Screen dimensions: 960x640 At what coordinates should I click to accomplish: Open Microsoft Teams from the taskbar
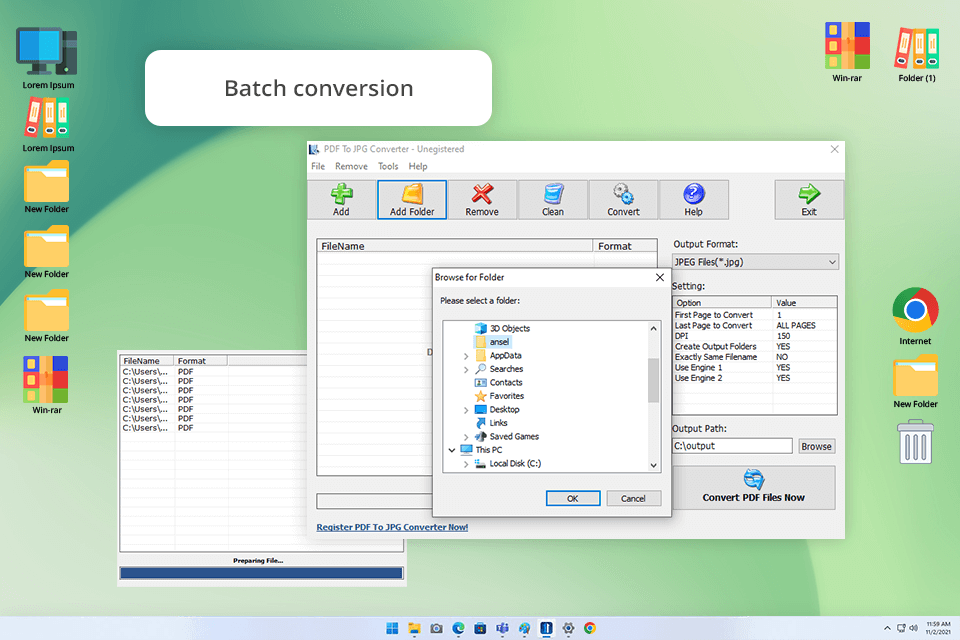[503, 628]
